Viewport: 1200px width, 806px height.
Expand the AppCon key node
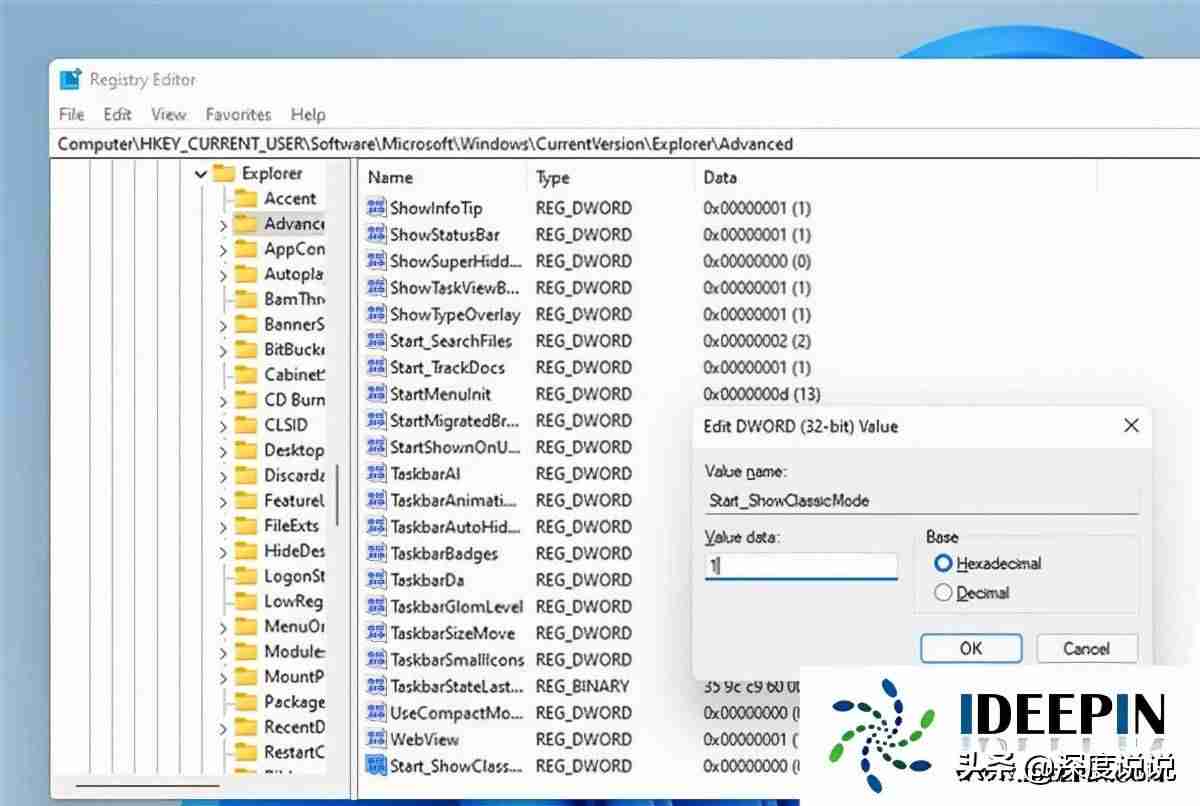click(x=223, y=249)
